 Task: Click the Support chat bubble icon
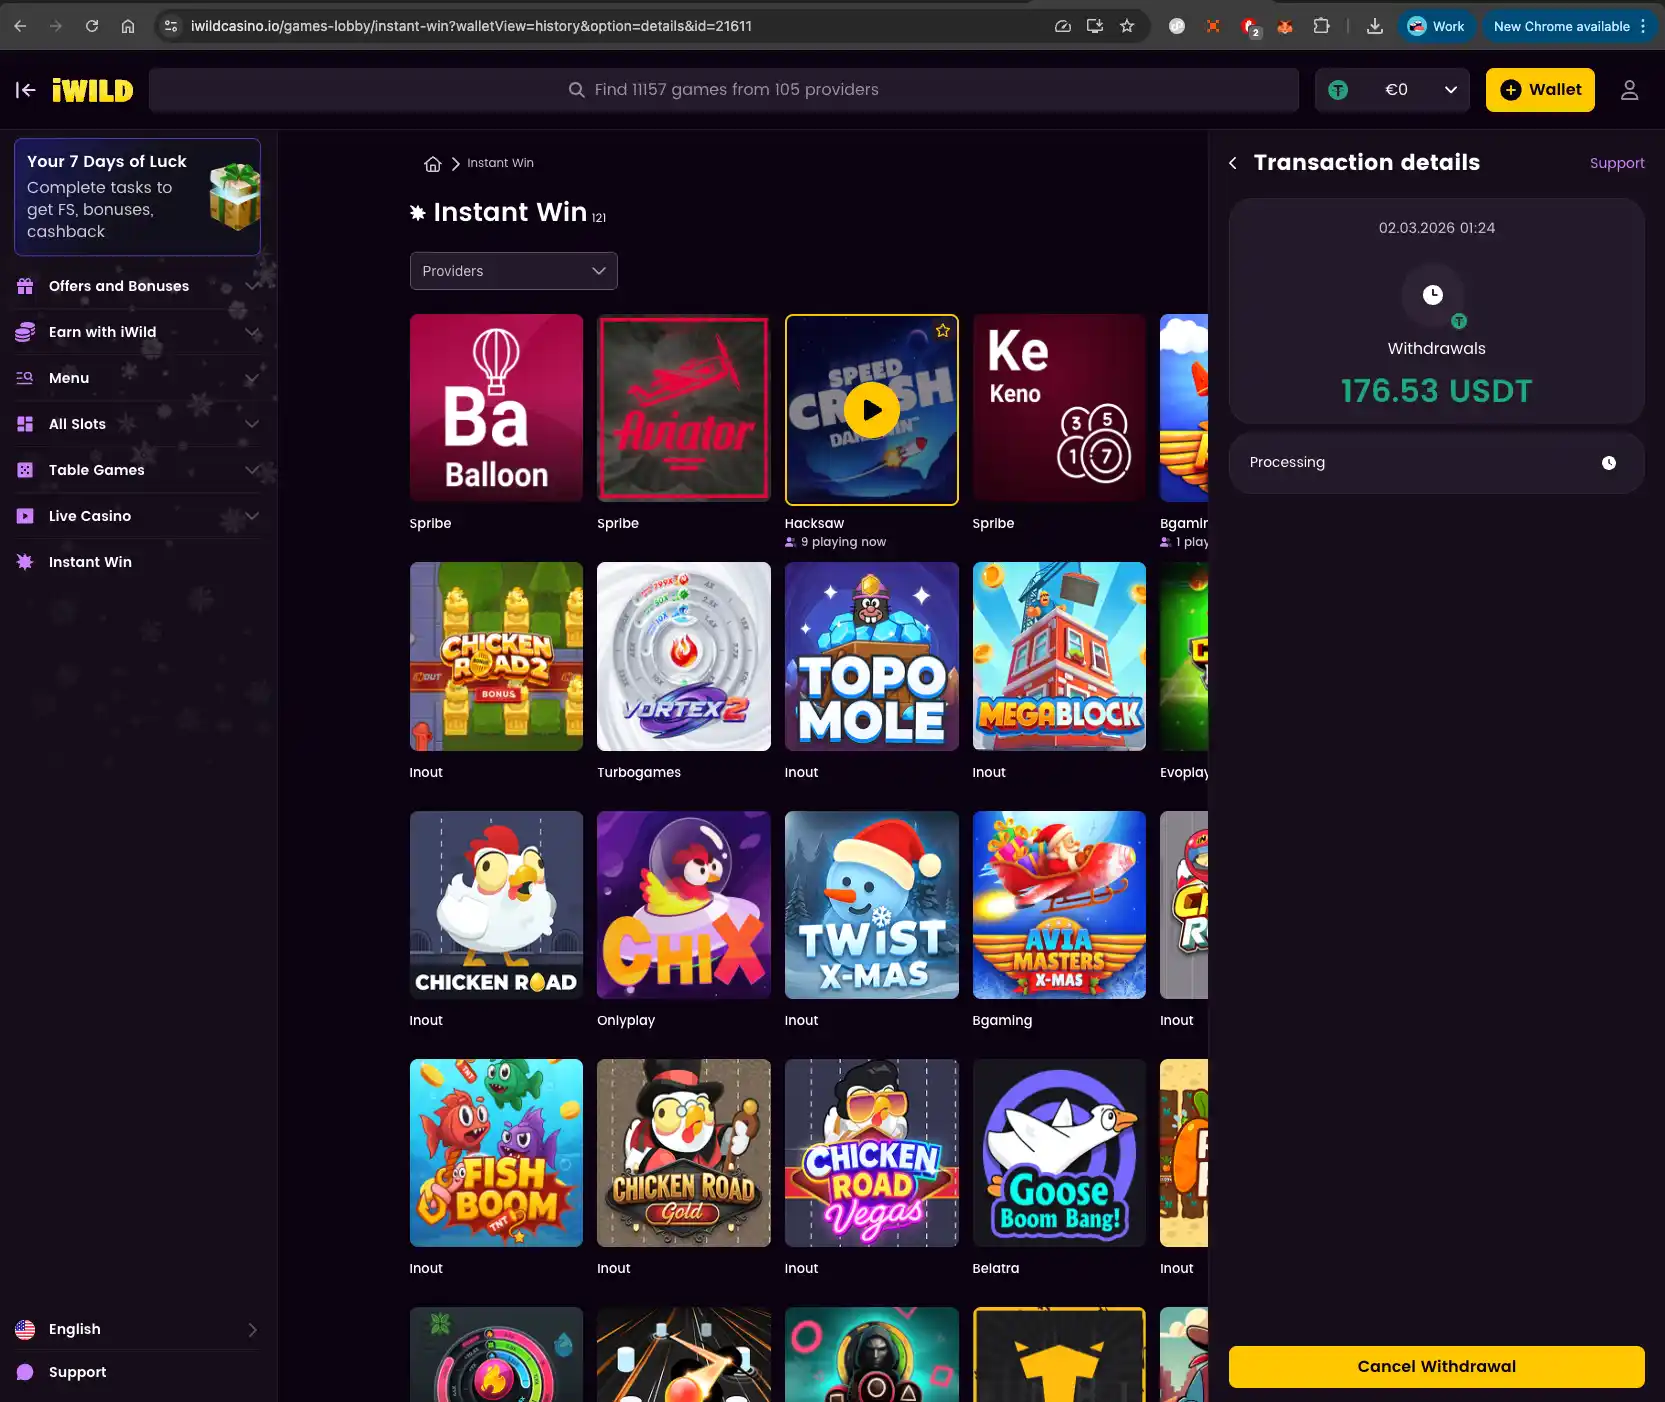[x=25, y=1372]
